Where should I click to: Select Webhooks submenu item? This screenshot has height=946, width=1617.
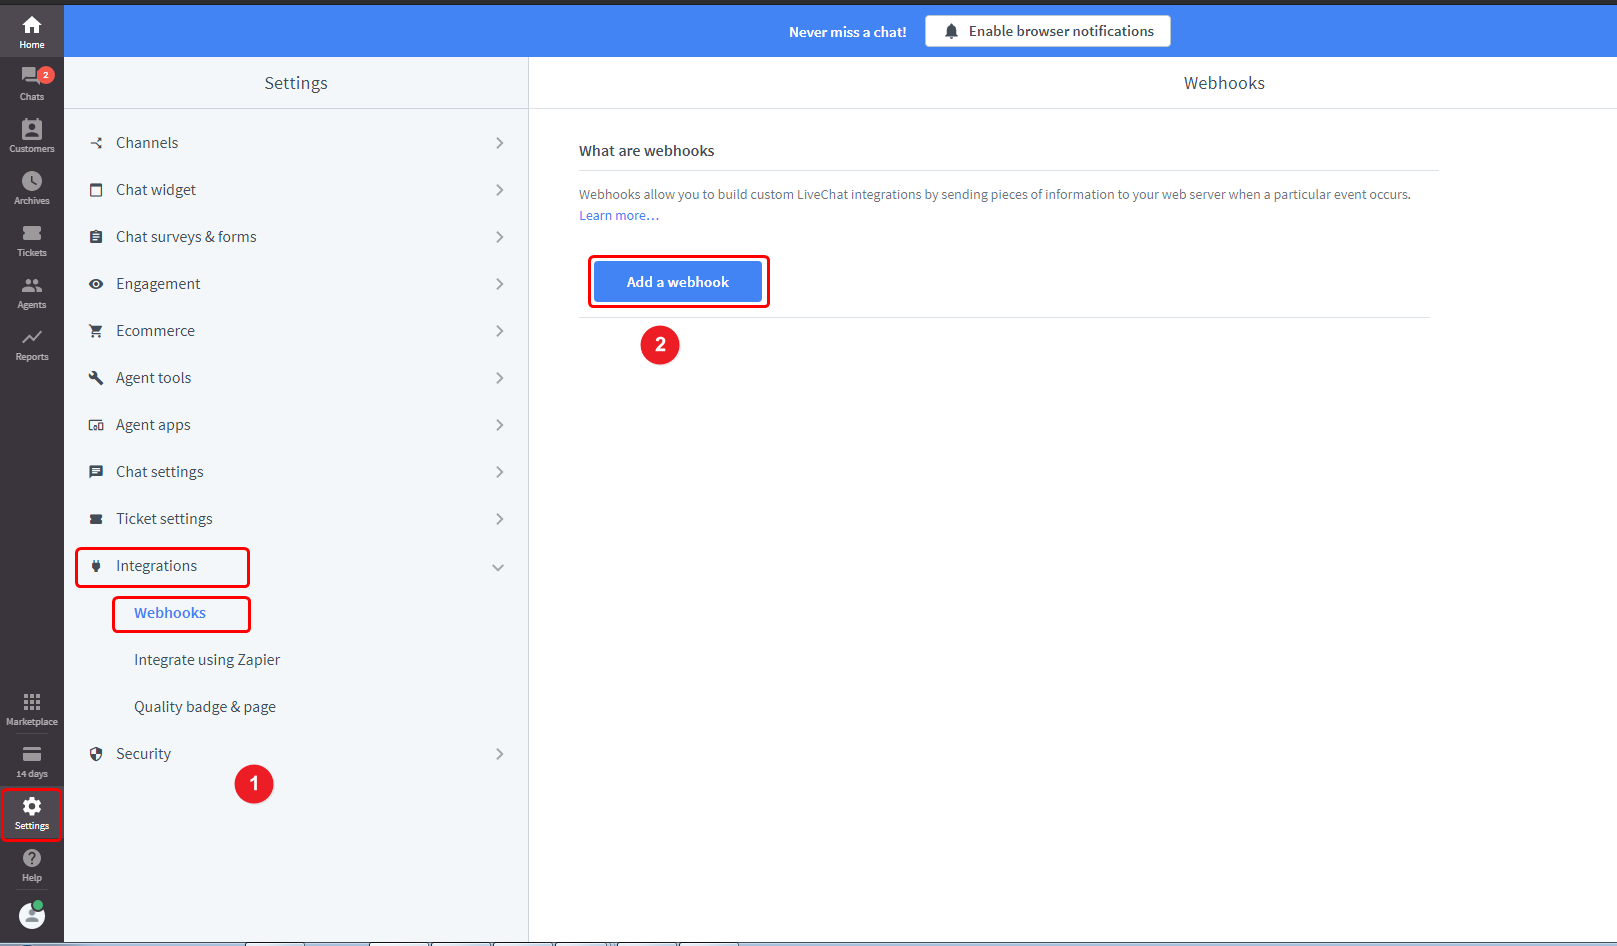click(x=170, y=613)
